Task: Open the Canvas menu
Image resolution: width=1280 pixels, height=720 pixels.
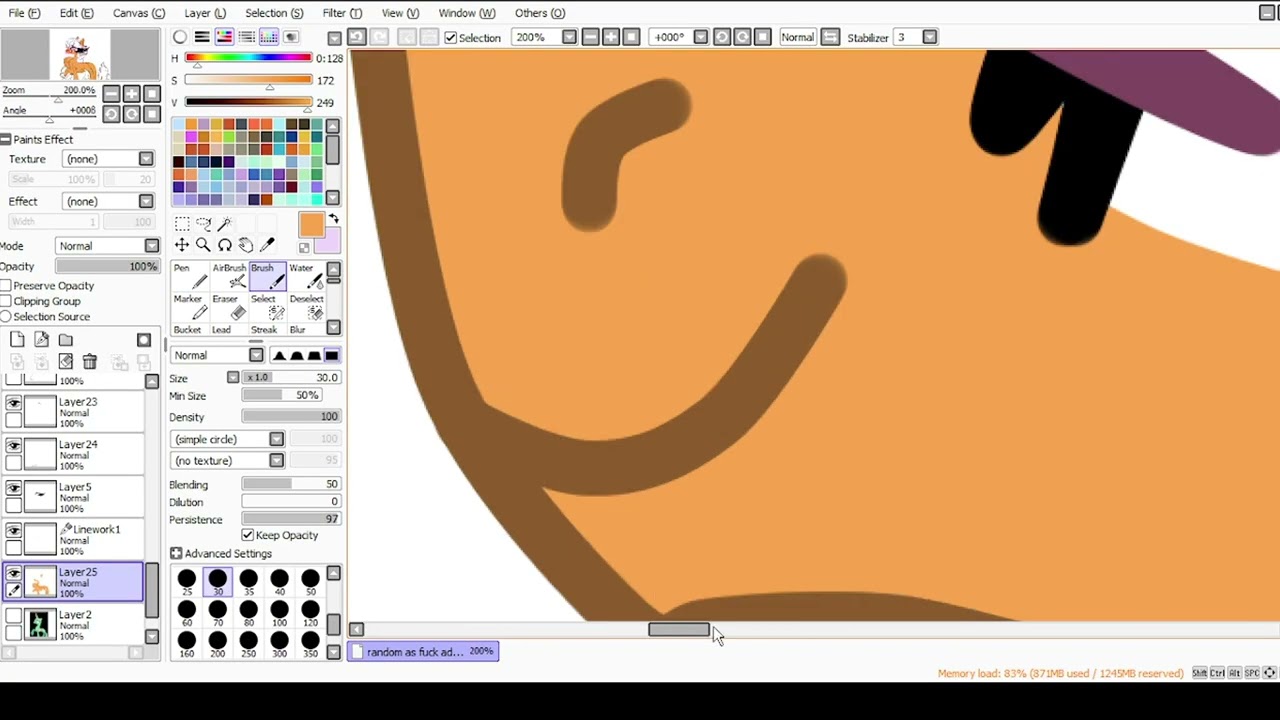Action: [138, 13]
